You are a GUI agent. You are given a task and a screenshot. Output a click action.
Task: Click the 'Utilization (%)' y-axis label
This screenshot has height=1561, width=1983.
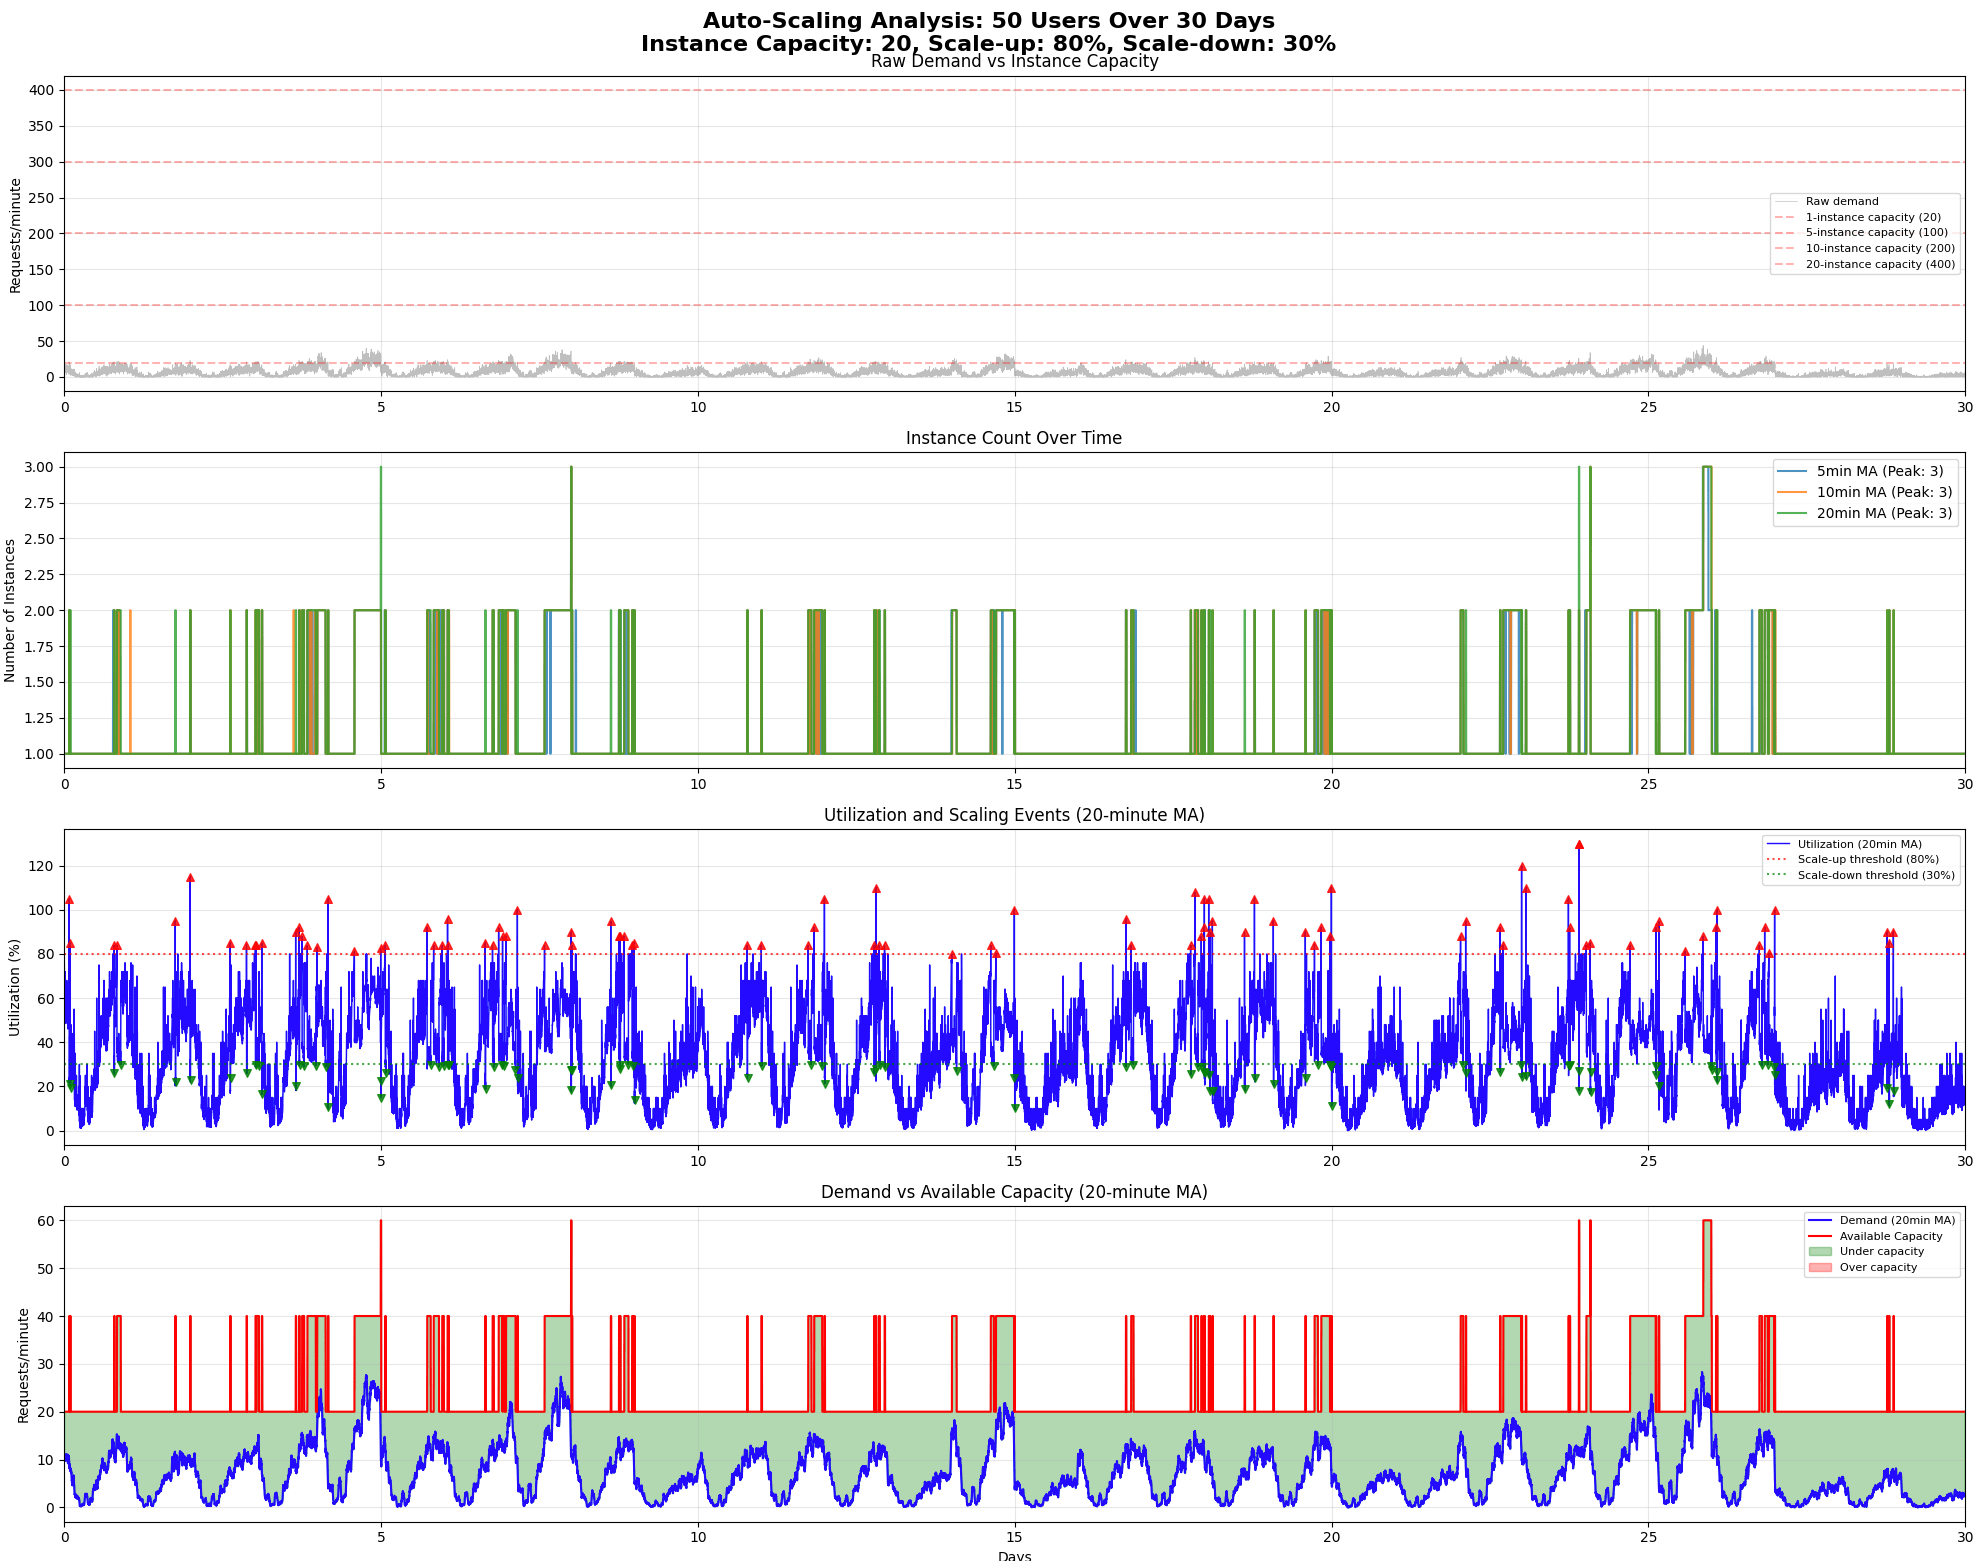(x=15, y=987)
